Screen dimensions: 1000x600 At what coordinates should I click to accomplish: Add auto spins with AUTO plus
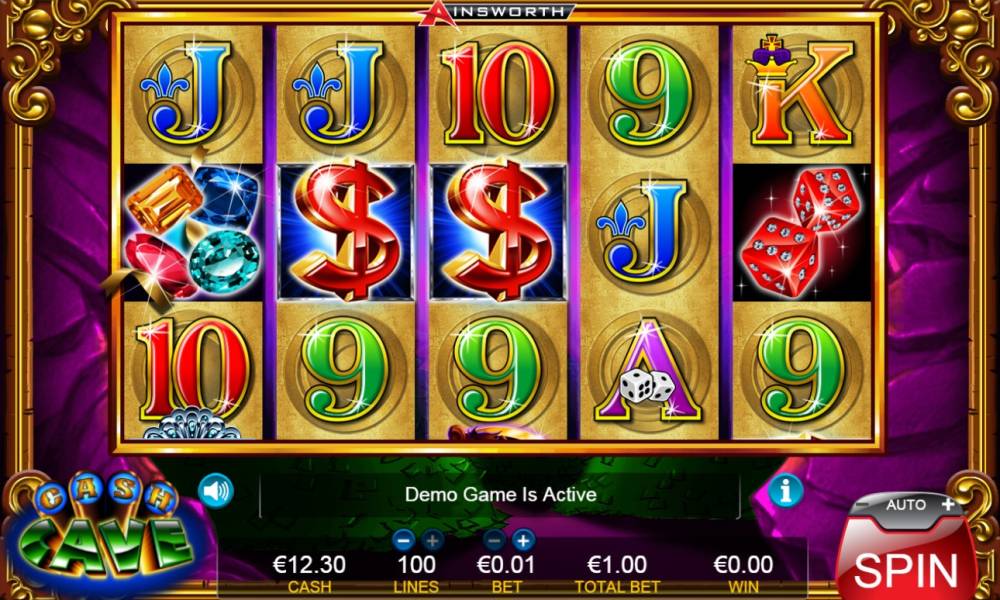click(948, 504)
